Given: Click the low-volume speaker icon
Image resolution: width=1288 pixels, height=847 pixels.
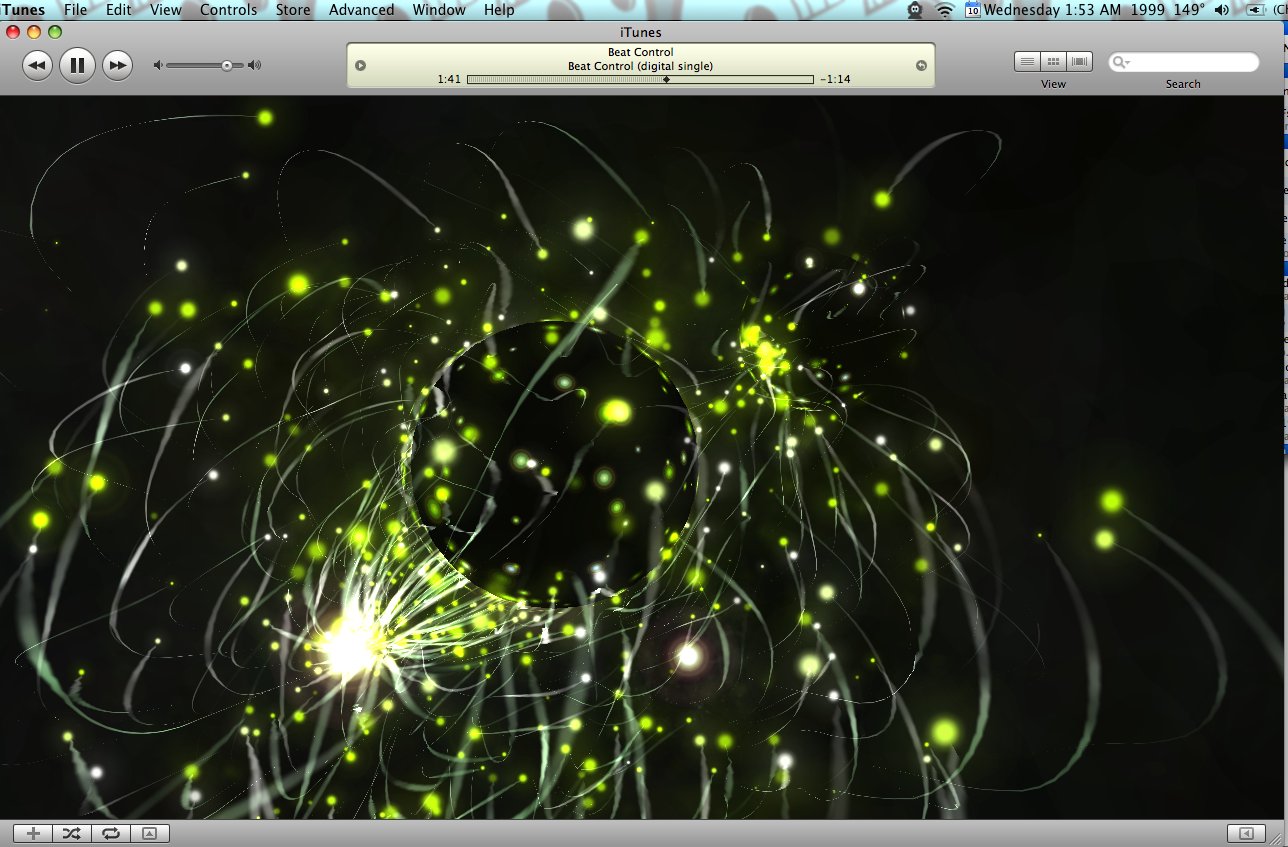Looking at the screenshot, I should point(157,65).
